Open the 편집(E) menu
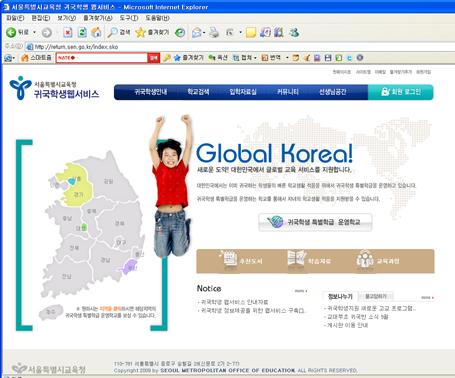 41,18
